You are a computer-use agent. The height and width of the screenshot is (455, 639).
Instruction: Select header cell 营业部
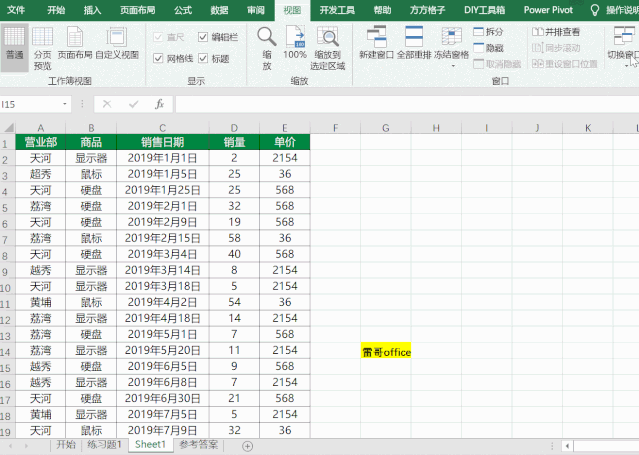[x=40, y=142]
